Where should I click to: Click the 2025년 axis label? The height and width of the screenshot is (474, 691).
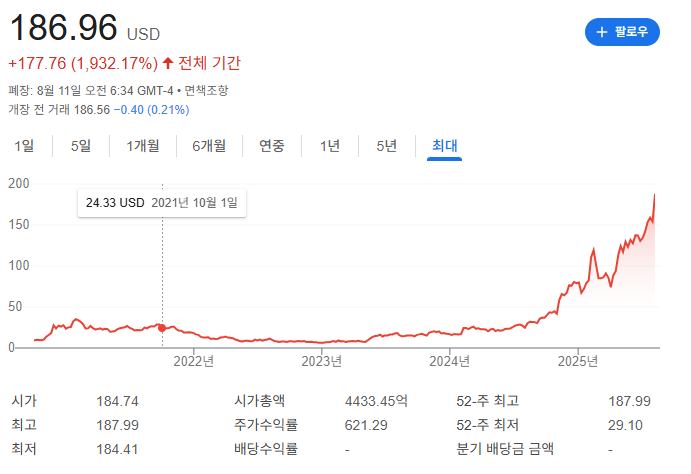578,361
